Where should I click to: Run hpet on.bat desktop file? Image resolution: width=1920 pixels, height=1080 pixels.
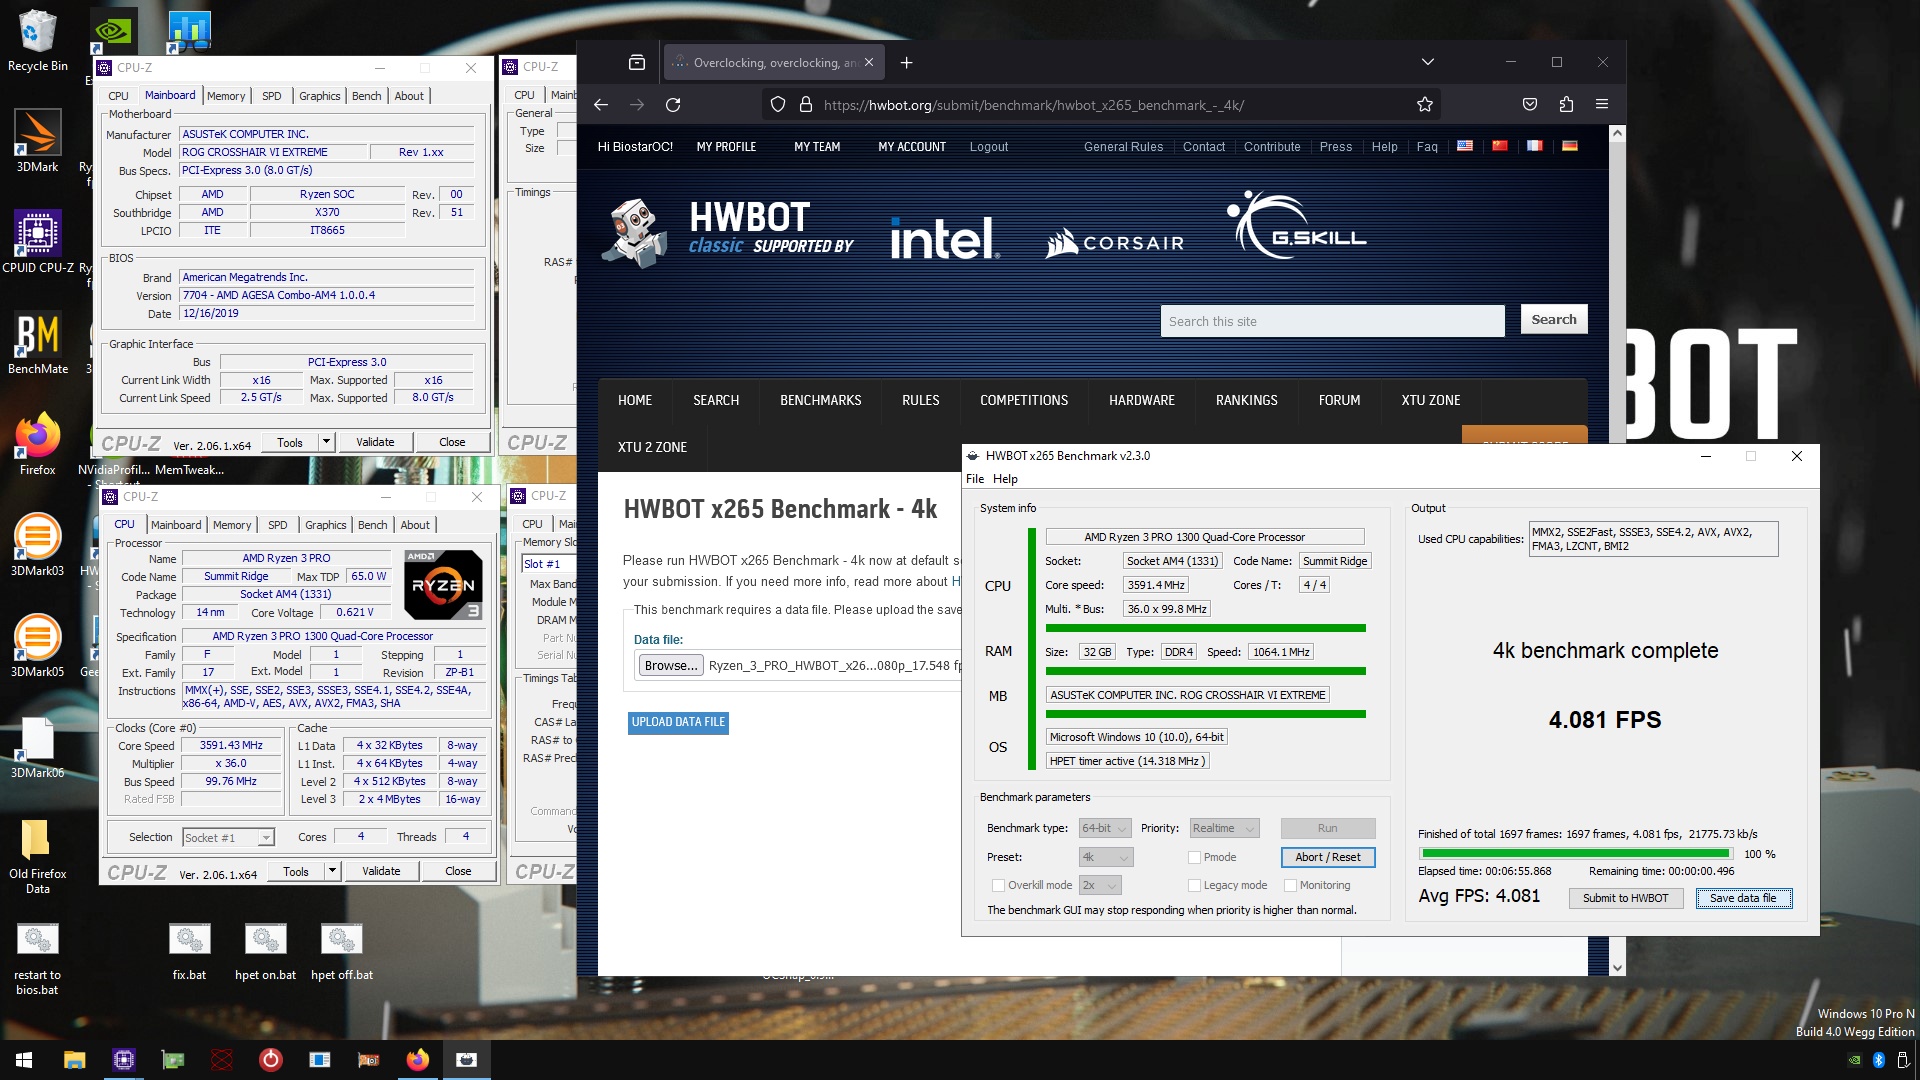(265, 951)
